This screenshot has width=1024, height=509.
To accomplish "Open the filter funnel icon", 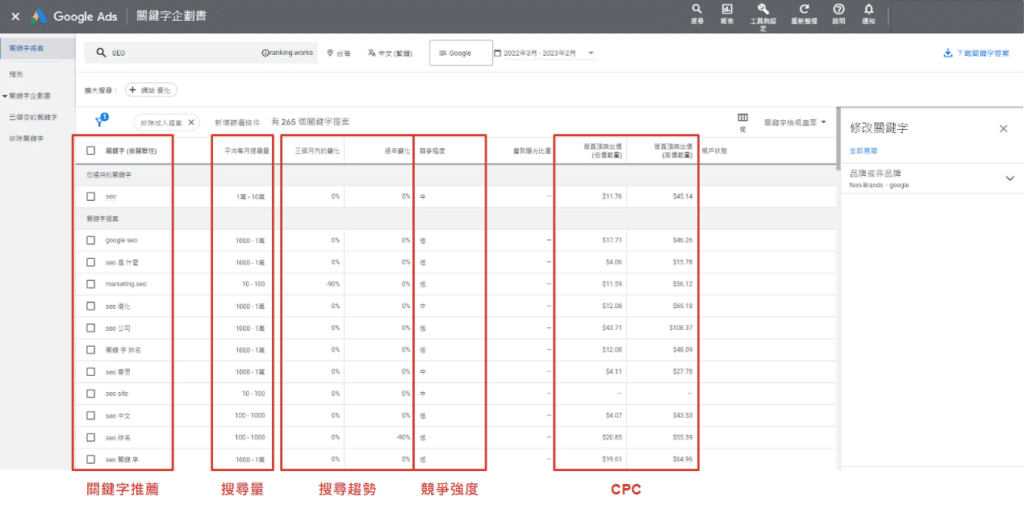I will tap(100, 122).
